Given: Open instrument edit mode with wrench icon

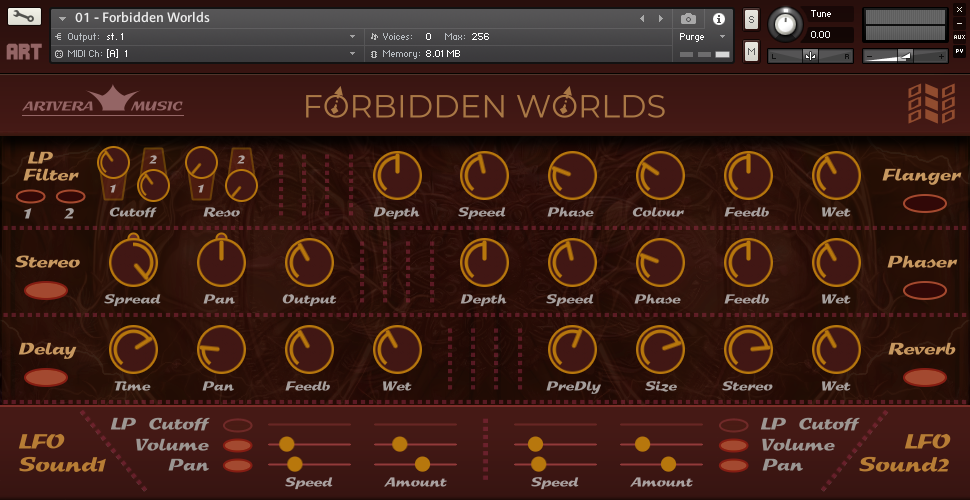Looking at the screenshot, I should tap(24, 17).
